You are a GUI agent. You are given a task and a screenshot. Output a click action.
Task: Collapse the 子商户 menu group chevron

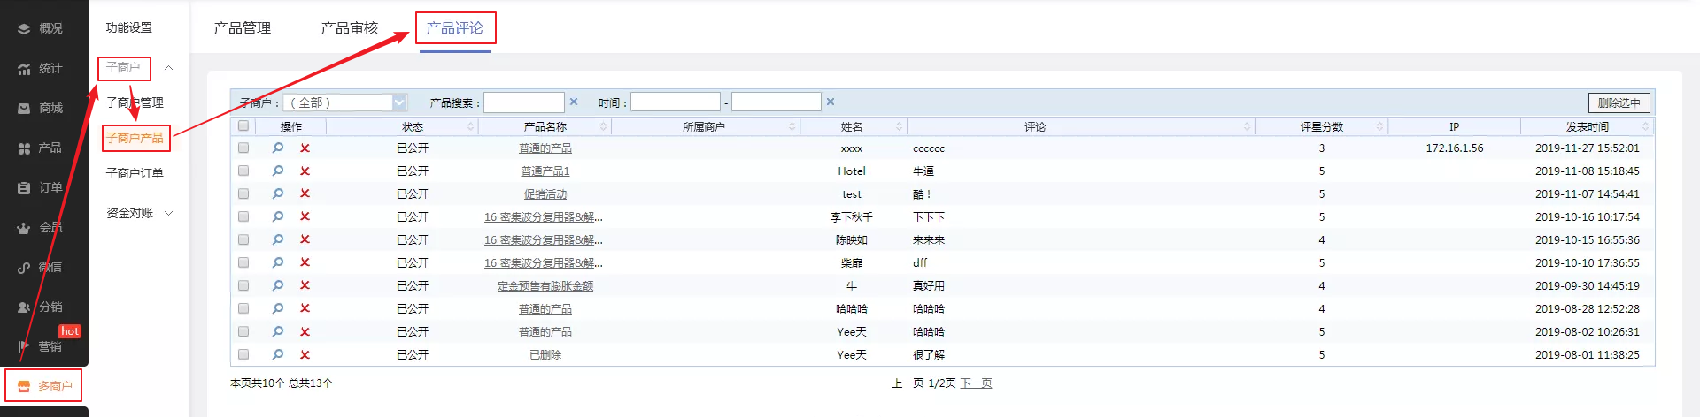(x=169, y=68)
